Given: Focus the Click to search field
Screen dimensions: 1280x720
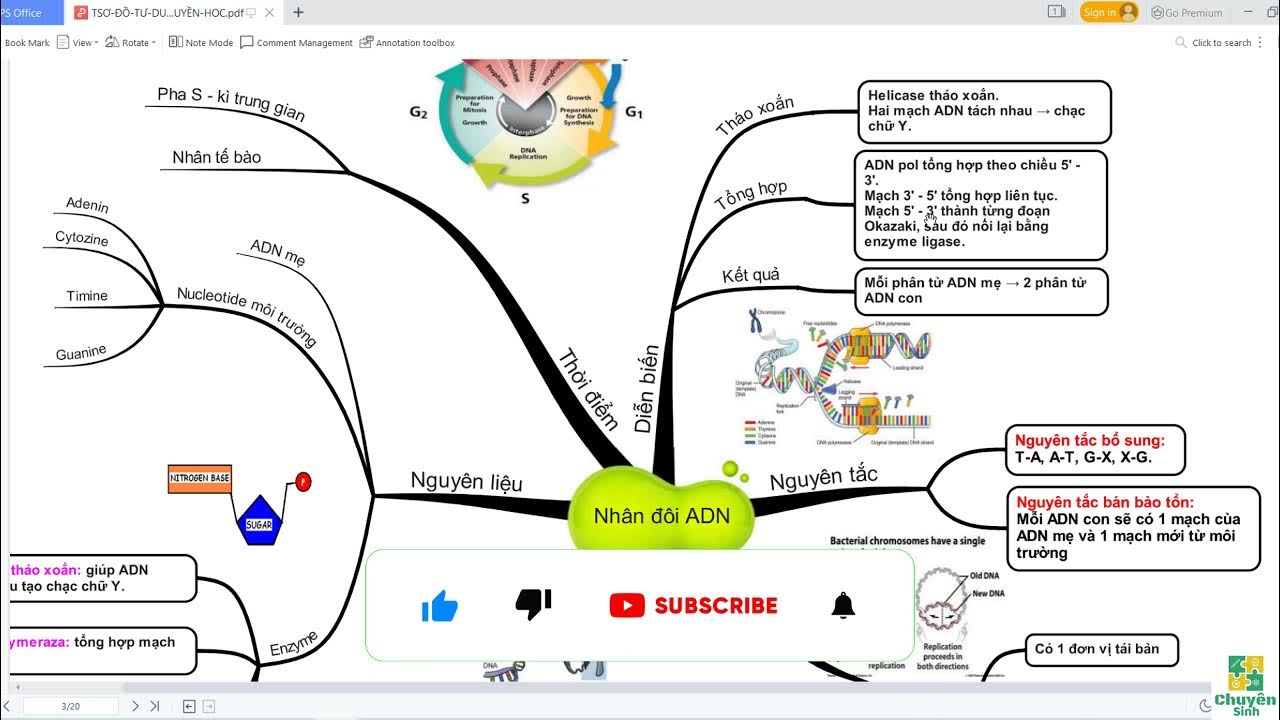Looking at the screenshot, I should (1221, 43).
